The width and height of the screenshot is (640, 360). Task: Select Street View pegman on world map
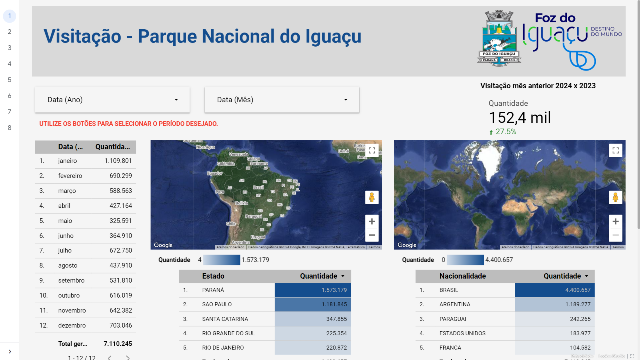point(615,198)
